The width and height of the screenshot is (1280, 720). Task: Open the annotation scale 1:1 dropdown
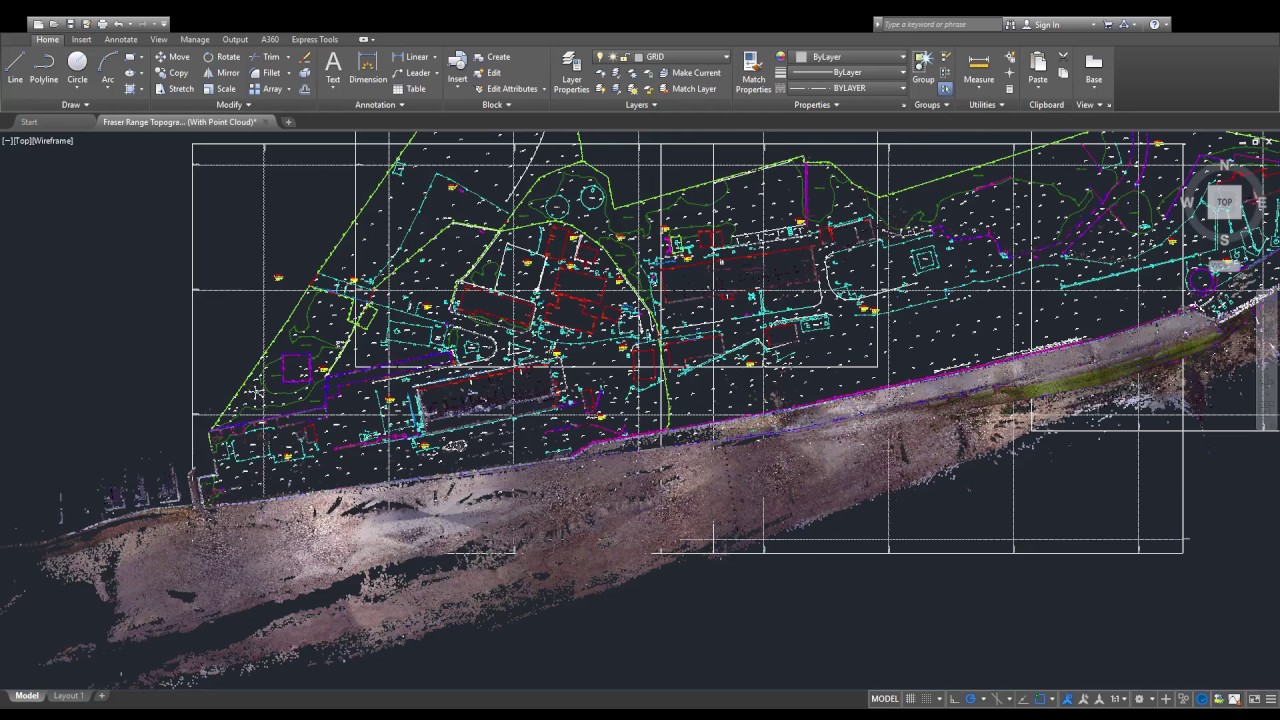(1119, 699)
